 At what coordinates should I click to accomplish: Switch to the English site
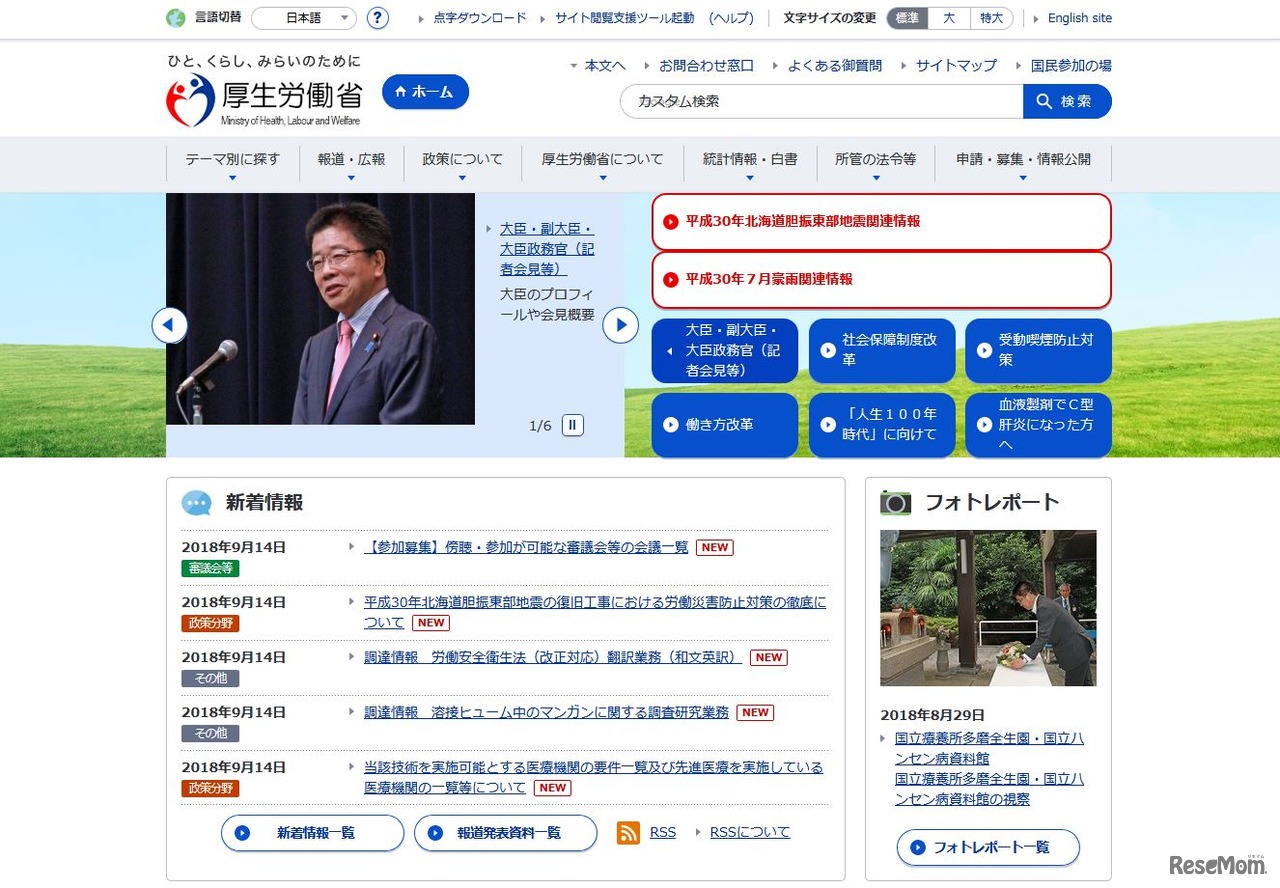pyautogui.click(x=1079, y=18)
